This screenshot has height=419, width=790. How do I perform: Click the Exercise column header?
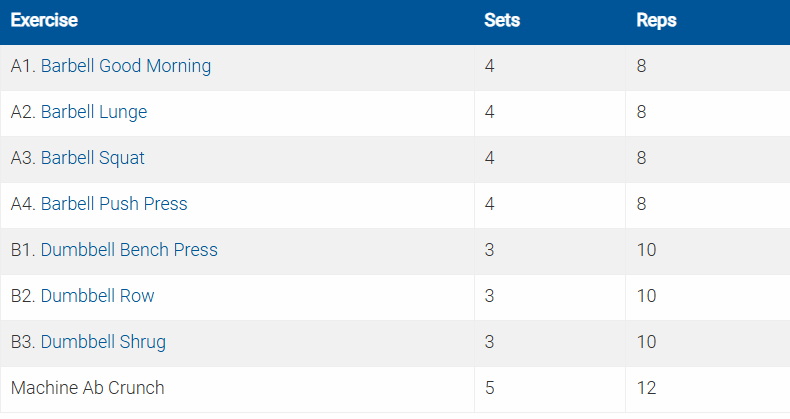point(44,20)
